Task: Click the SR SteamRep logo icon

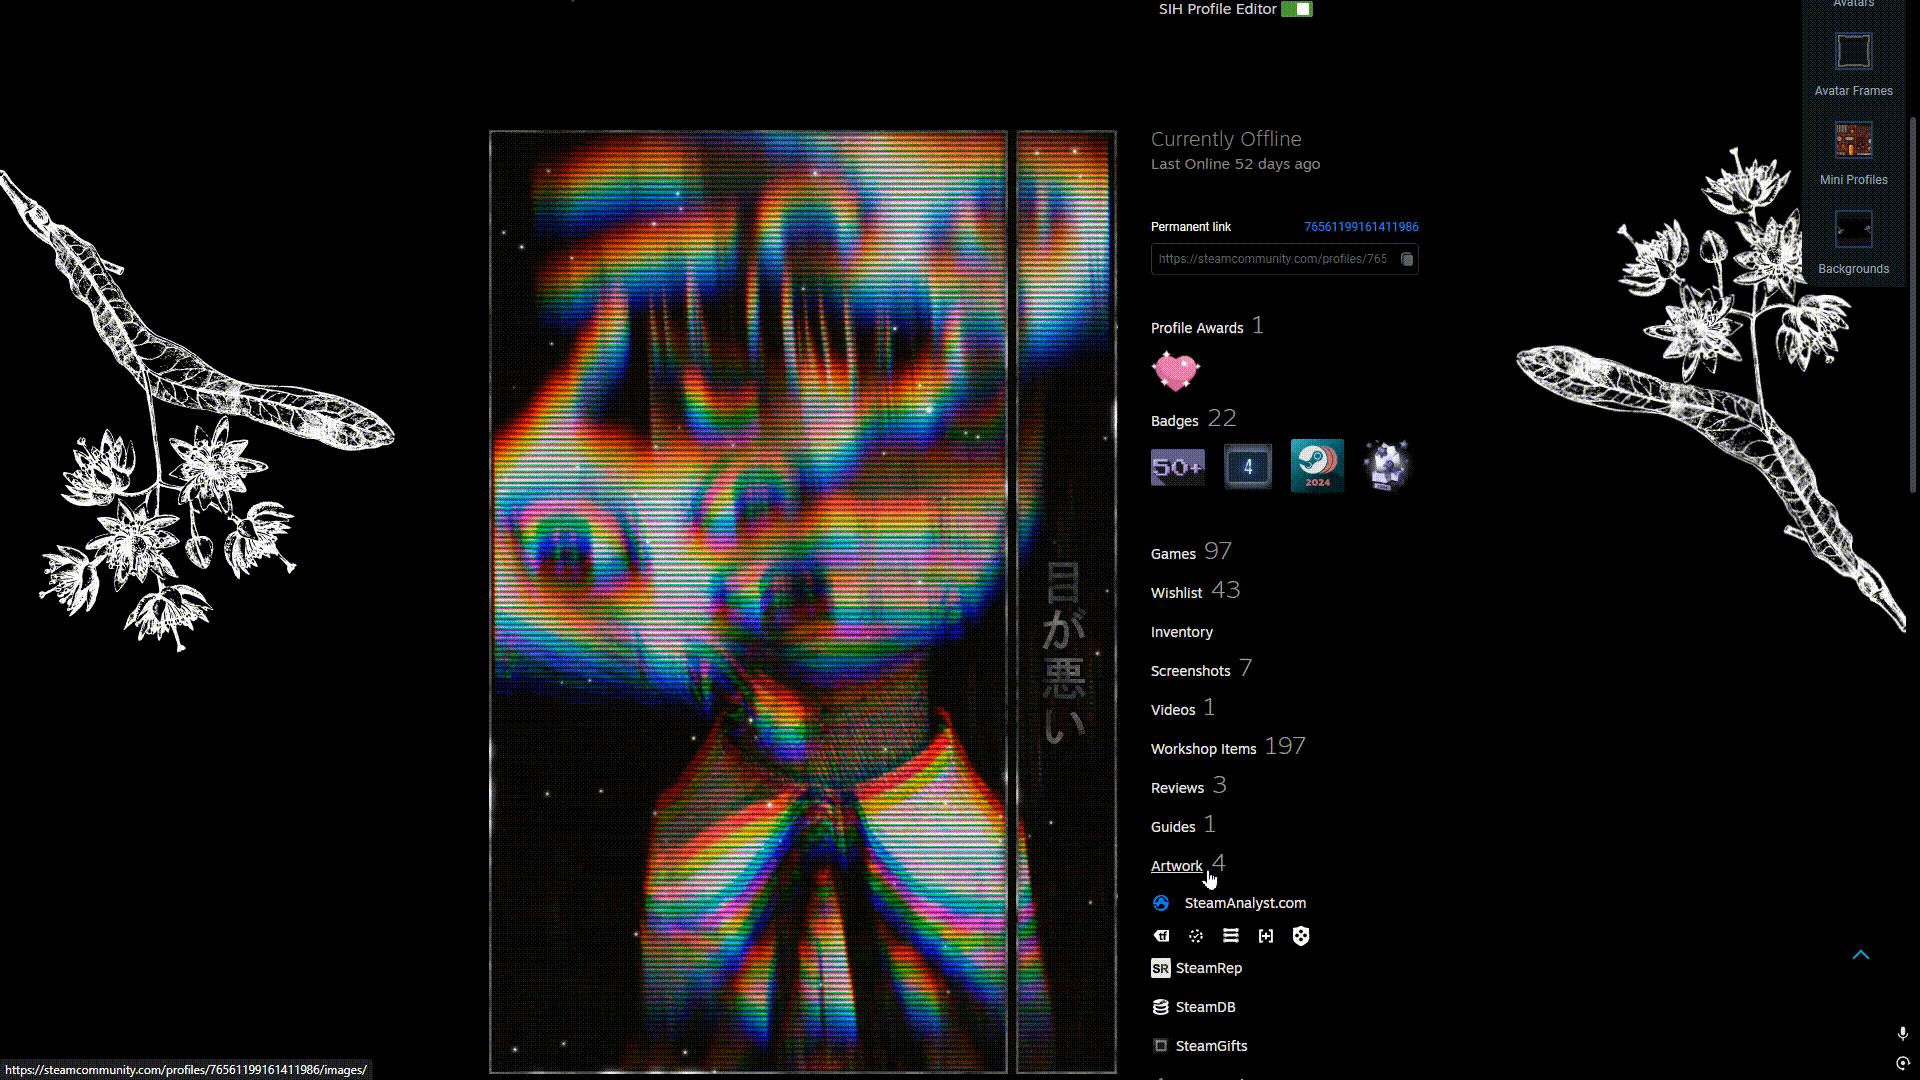Action: (x=1161, y=968)
